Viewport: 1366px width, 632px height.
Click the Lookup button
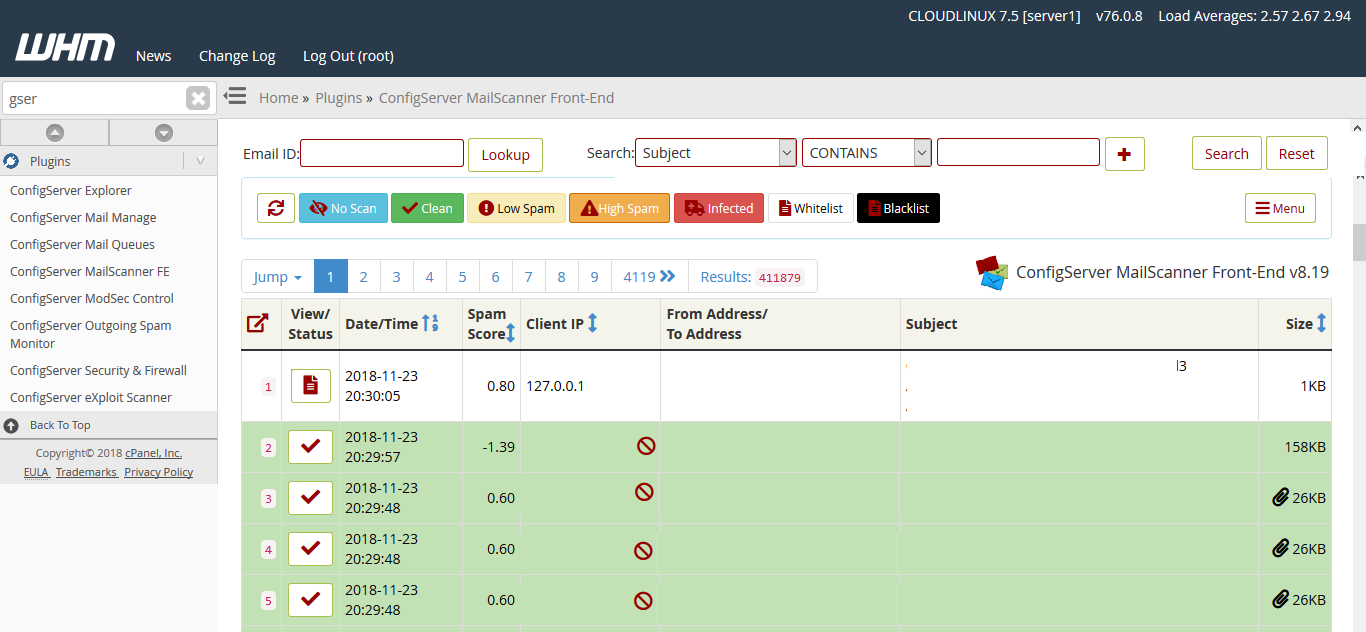[505, 155]
